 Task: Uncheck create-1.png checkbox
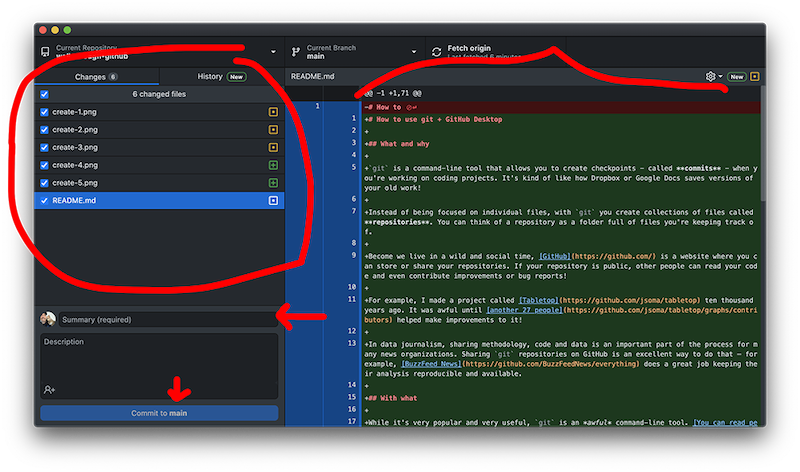click(44, 112)
